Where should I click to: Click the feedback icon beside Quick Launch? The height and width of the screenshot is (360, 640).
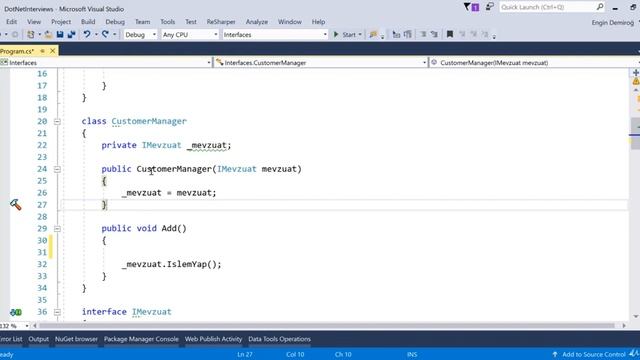(x=489, y=7)
